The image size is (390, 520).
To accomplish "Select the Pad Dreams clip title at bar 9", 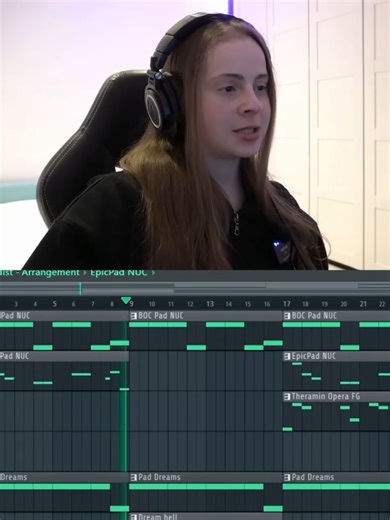I will (x=159, y=477).
